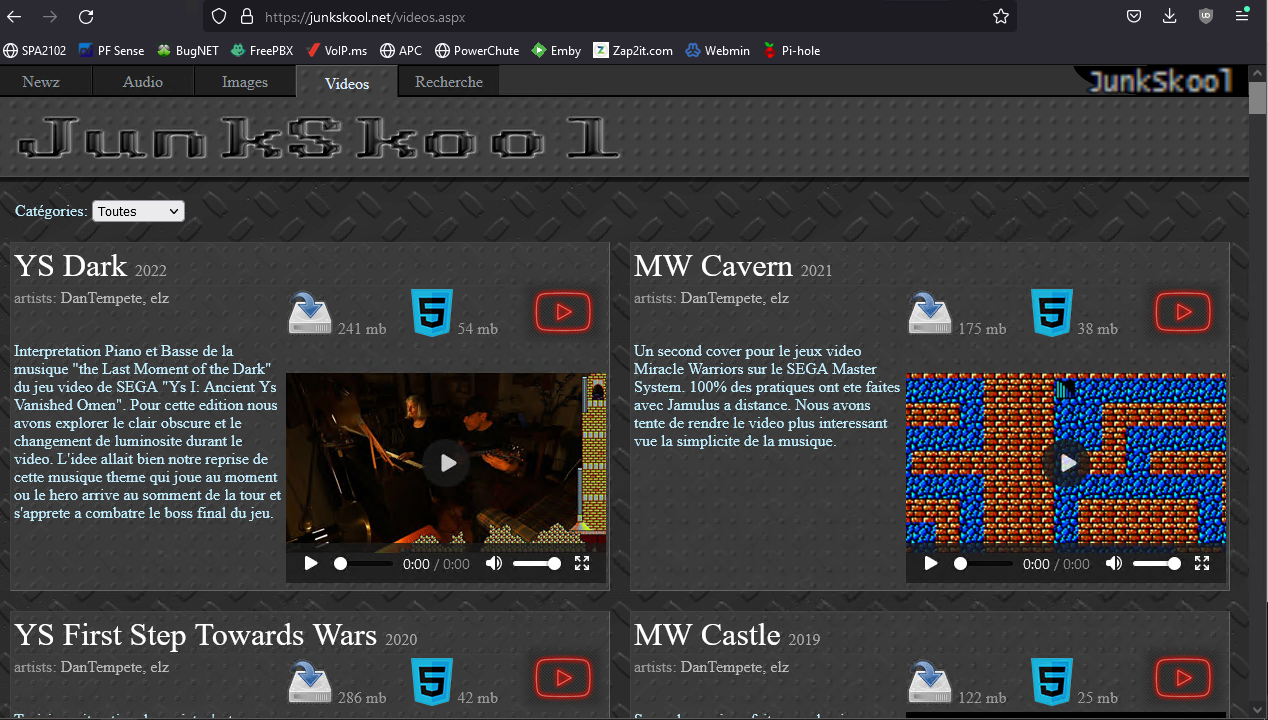Open YS First Step Towards Wars on YouTube
The image size is (1268, 720).
[563, 678]
